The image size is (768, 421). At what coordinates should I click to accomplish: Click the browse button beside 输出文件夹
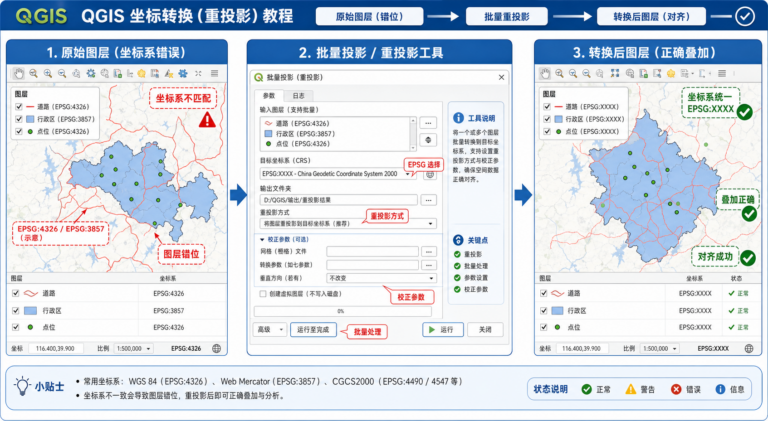tap(429, 200)
